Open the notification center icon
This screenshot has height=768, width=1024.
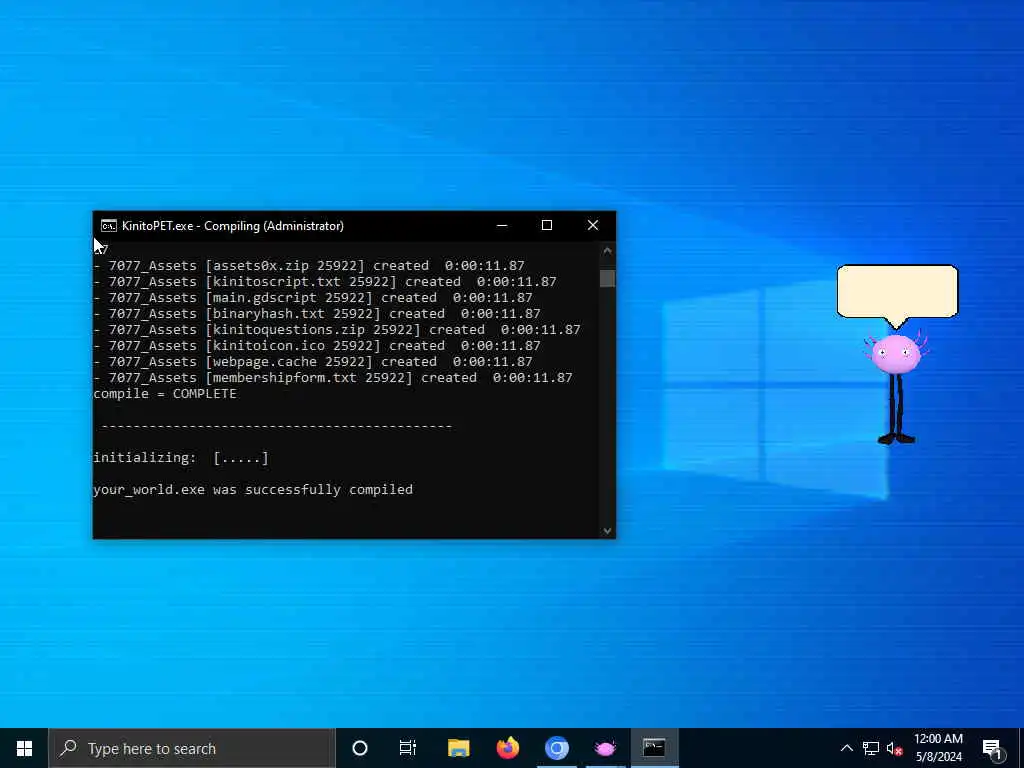tap(992, 748)
